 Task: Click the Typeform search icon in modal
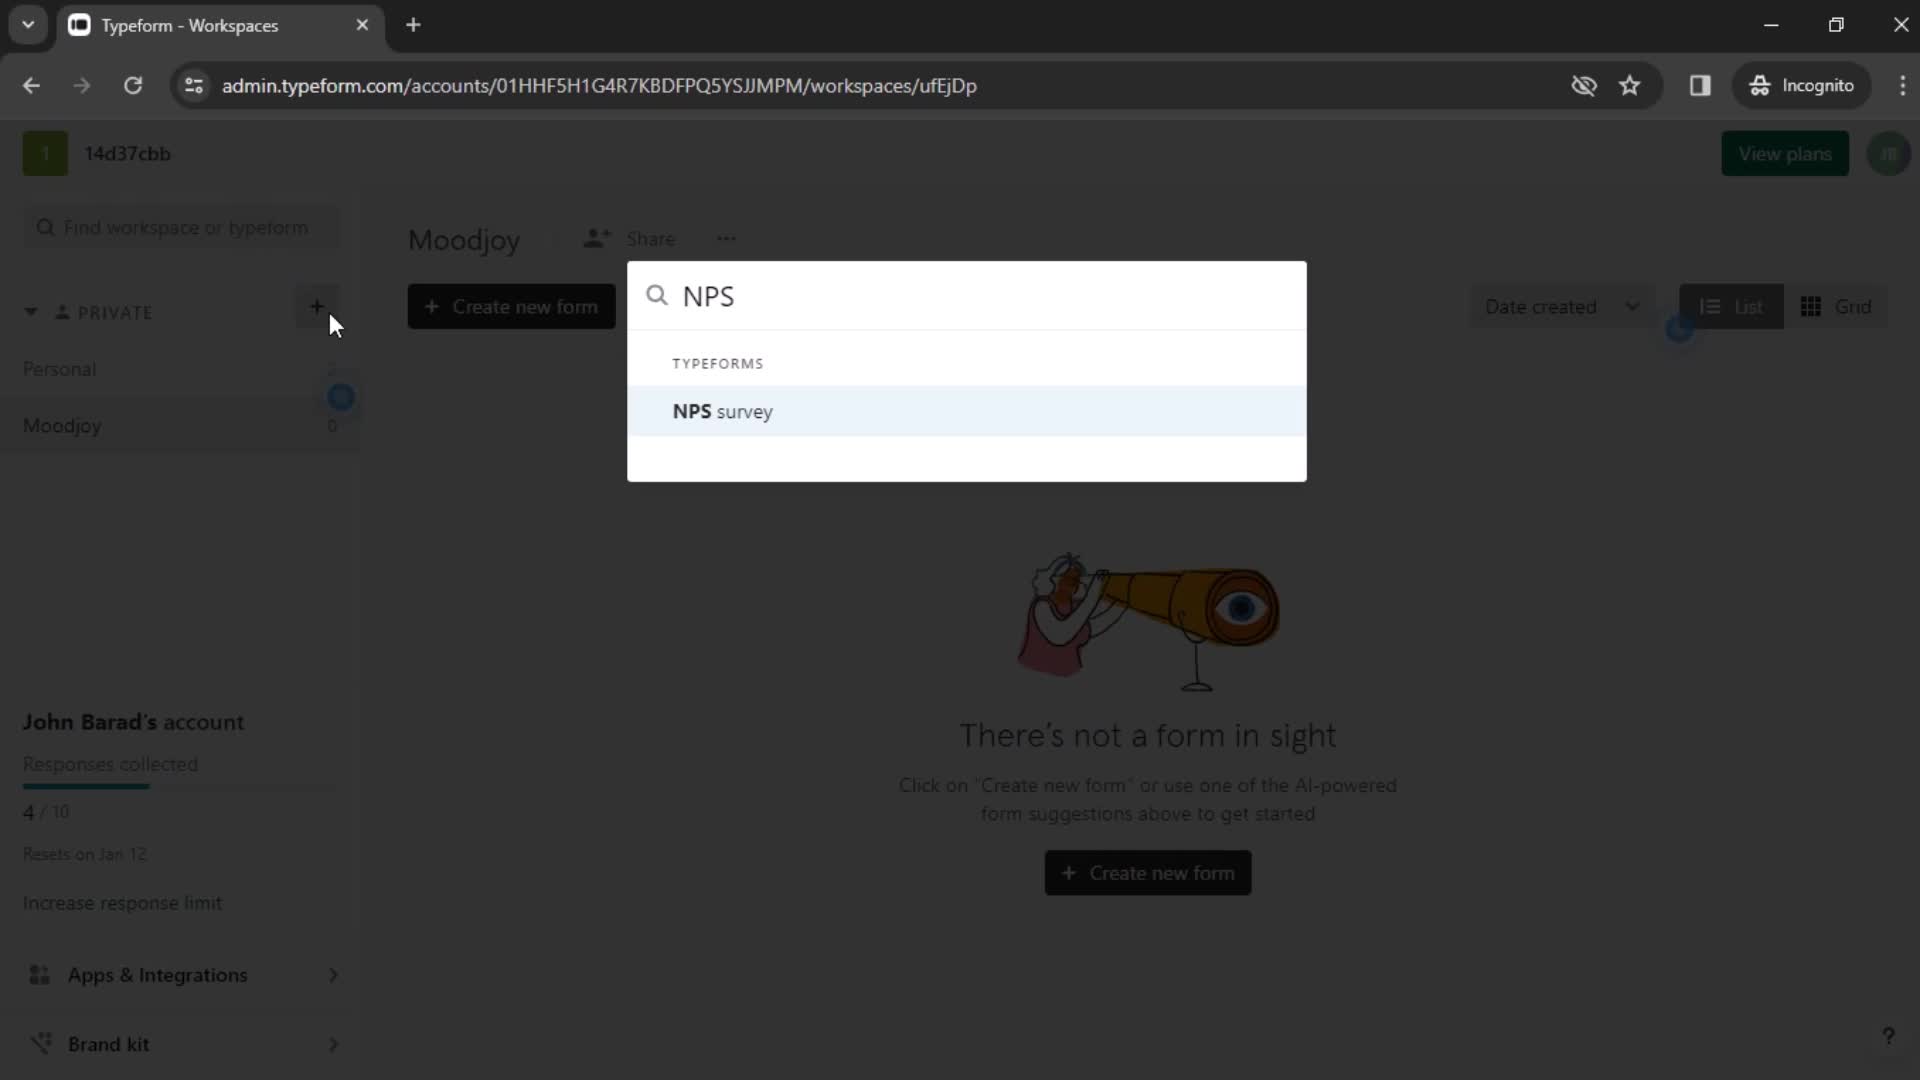657,294
